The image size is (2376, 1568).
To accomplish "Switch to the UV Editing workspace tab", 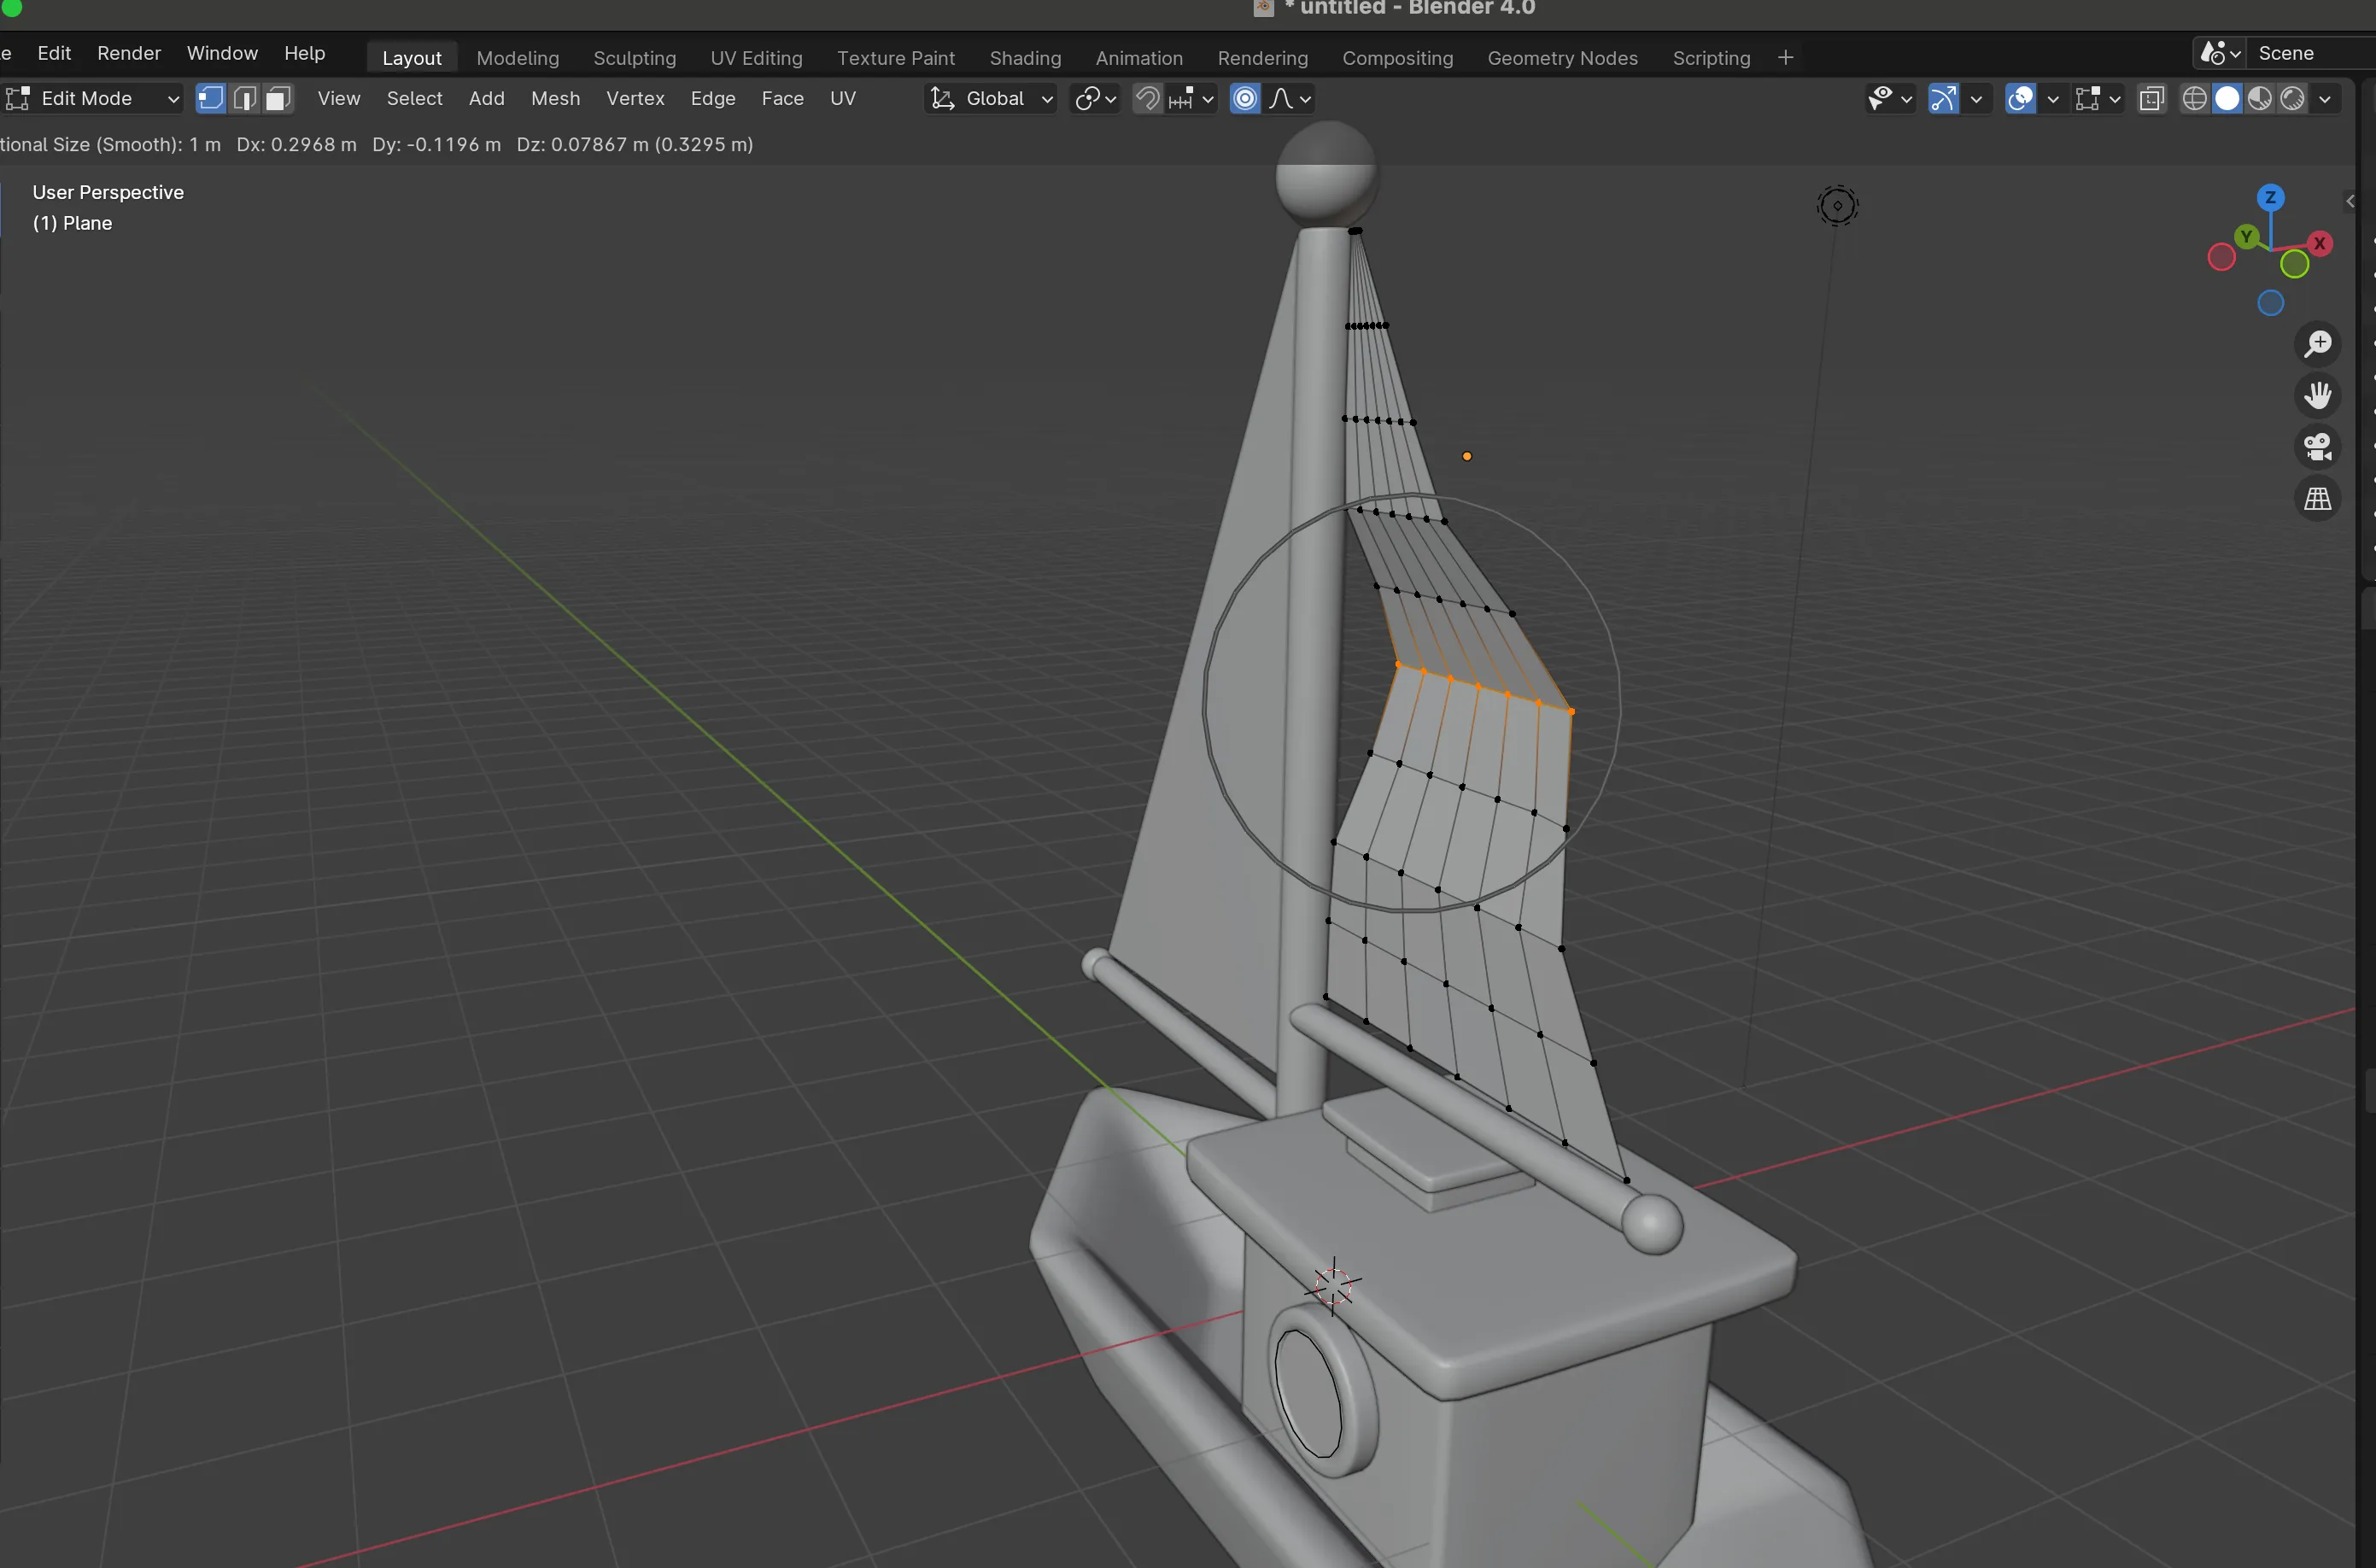I will pyautogui.click(x=756, y=58).
